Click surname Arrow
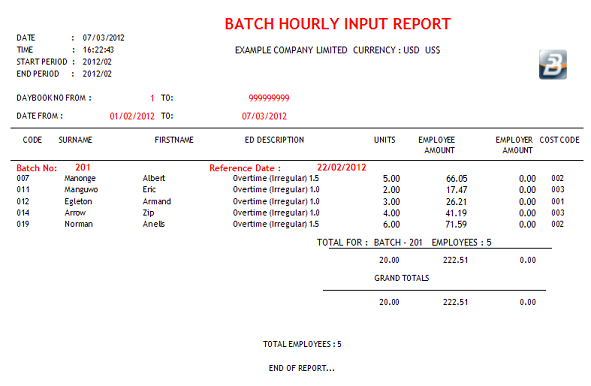This screenshot has width=591, height=386. pos(75,213)
